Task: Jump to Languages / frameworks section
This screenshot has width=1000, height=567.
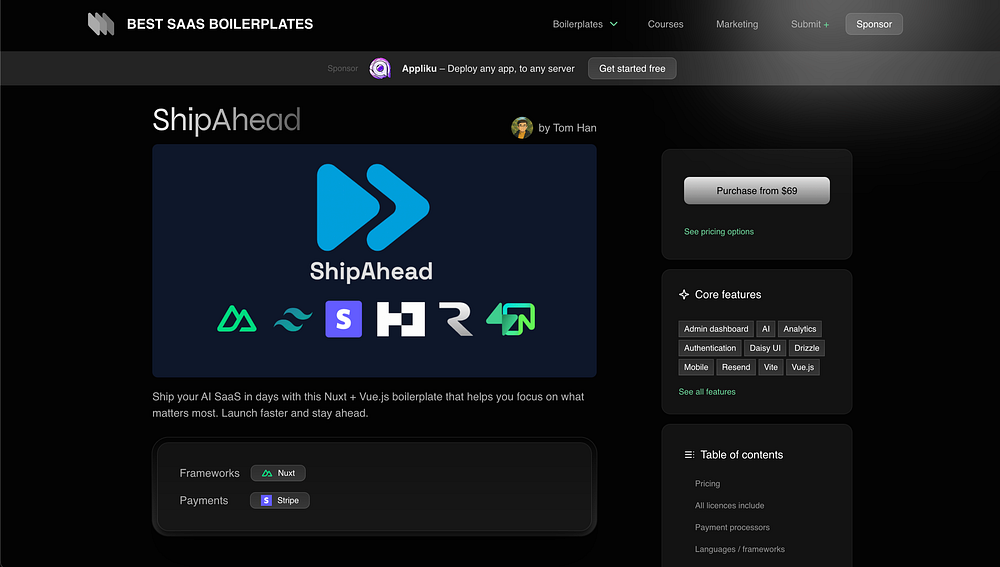Action: (x=739, y=549)
